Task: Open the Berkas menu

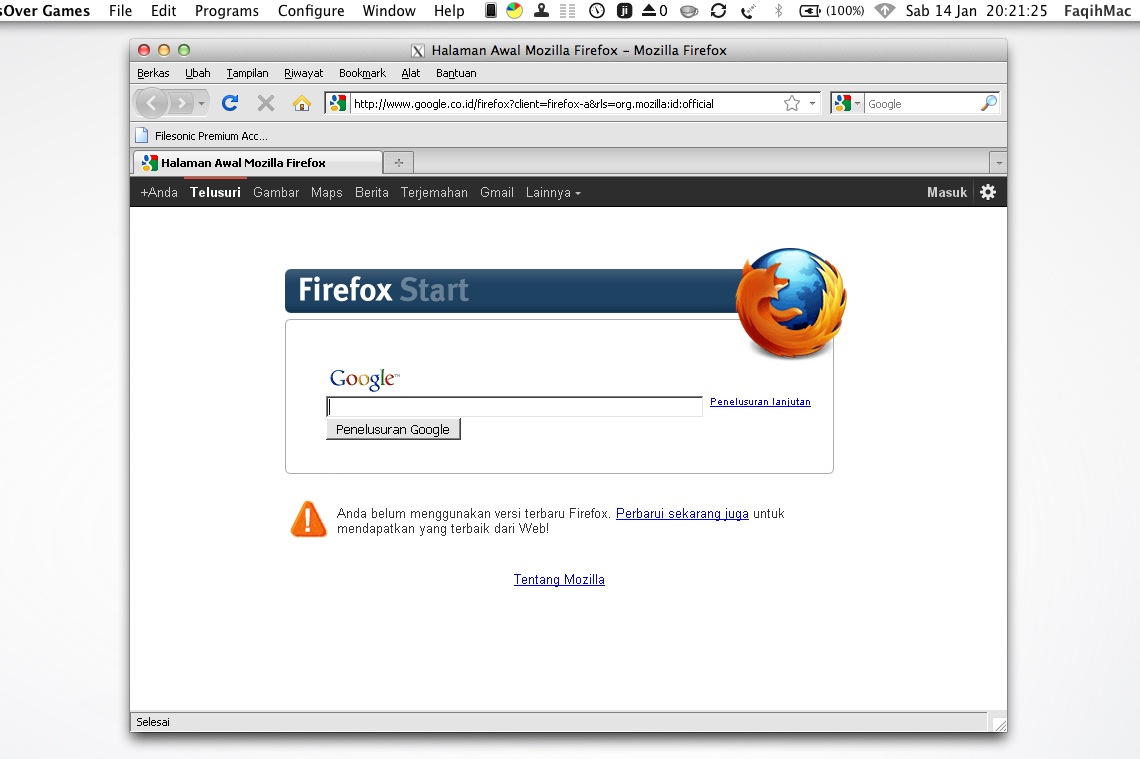Action: [x=153, y=73]
